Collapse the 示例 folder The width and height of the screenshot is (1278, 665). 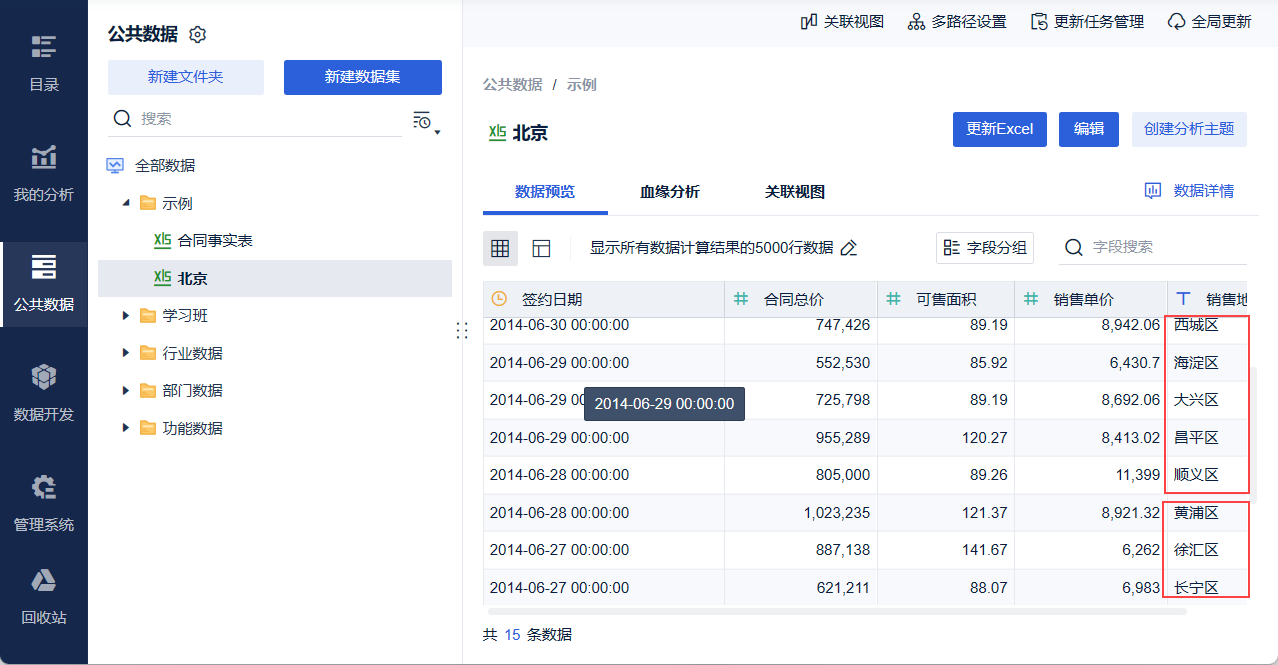tap(127, 203)
